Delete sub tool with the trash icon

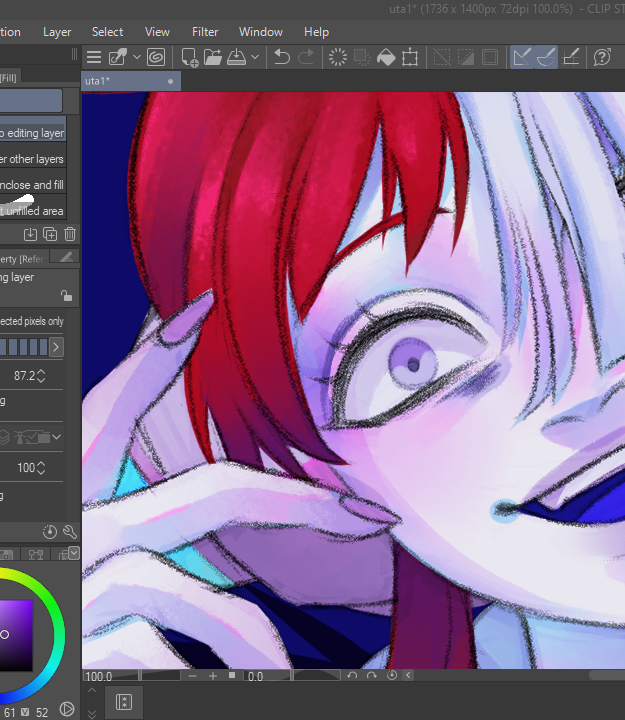tap(70, 234)
